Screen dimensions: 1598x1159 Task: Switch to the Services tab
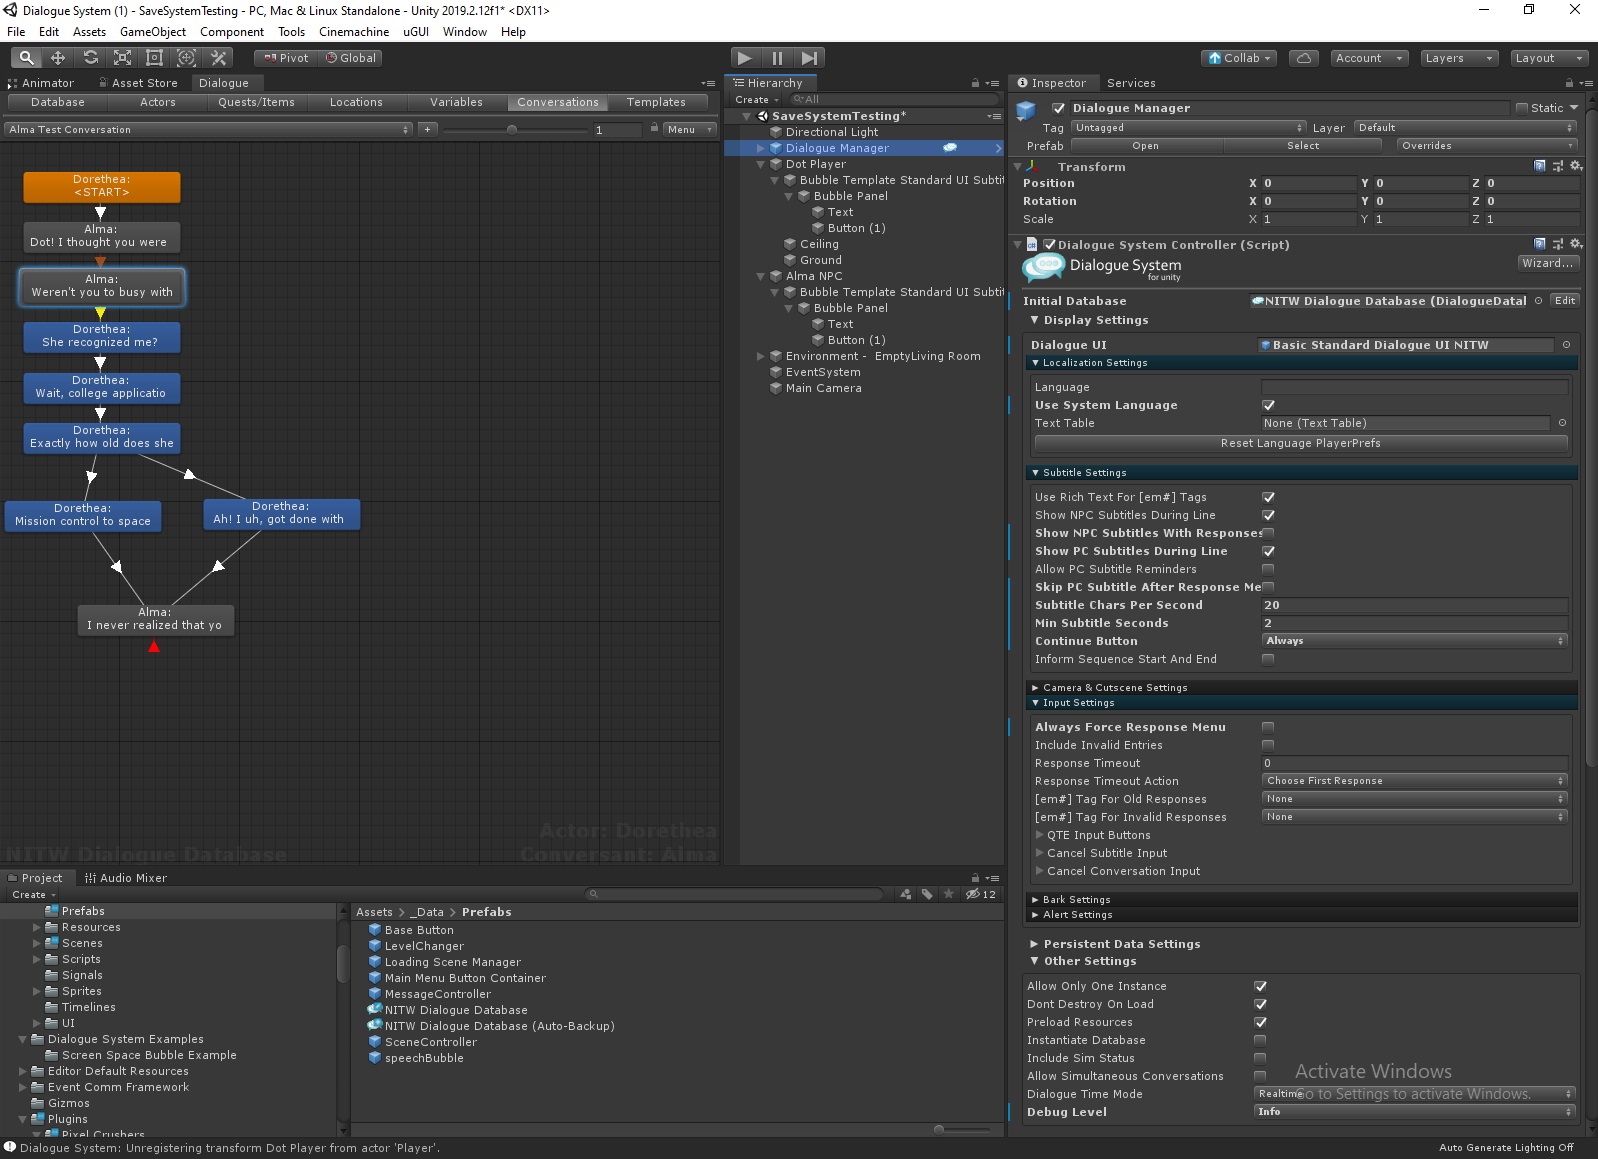(x=1131, y=83)
